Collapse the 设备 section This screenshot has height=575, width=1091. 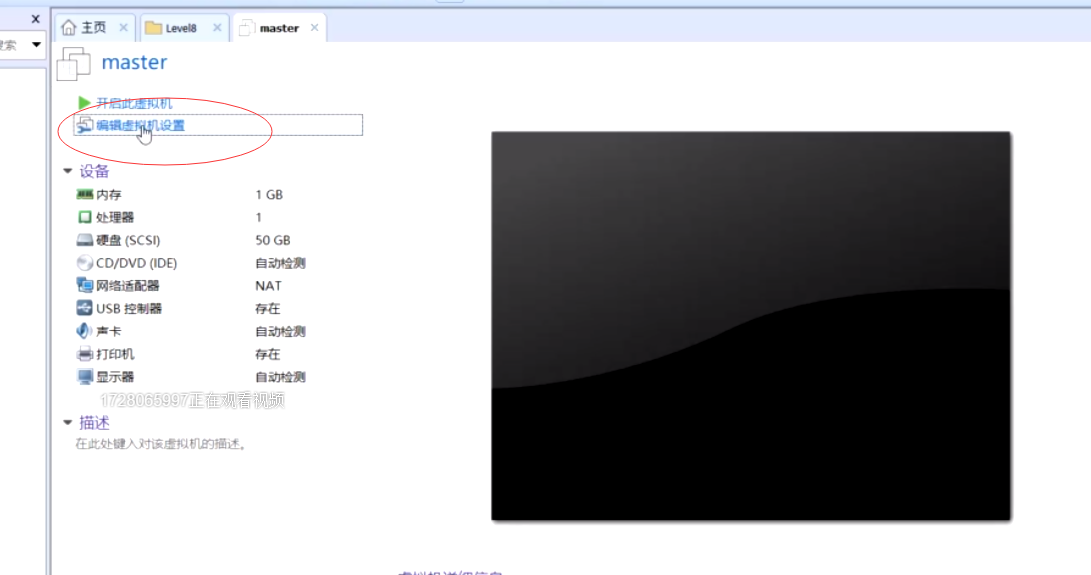click(x=67, y=171)
